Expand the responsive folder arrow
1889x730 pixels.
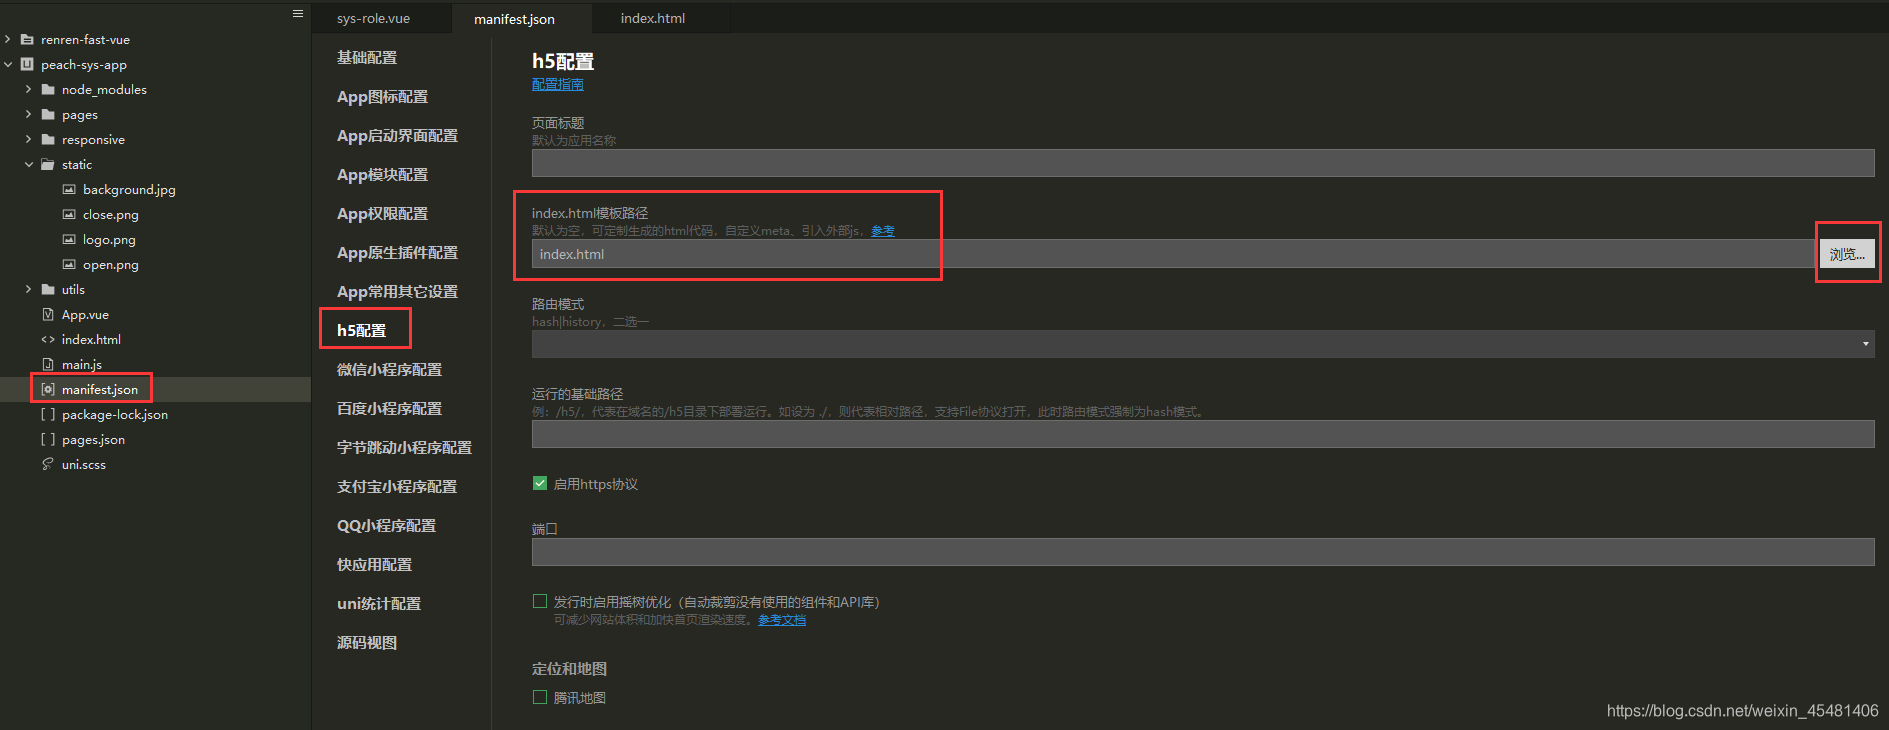pyautogui.click(x=29, y=140)
